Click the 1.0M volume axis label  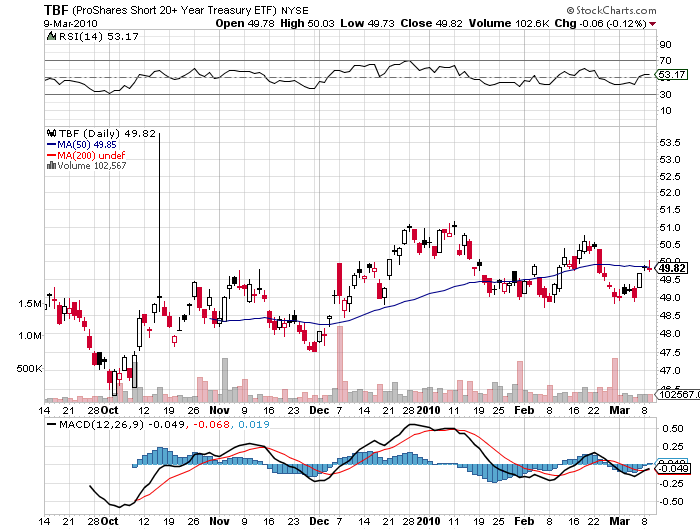click(30, 335)
